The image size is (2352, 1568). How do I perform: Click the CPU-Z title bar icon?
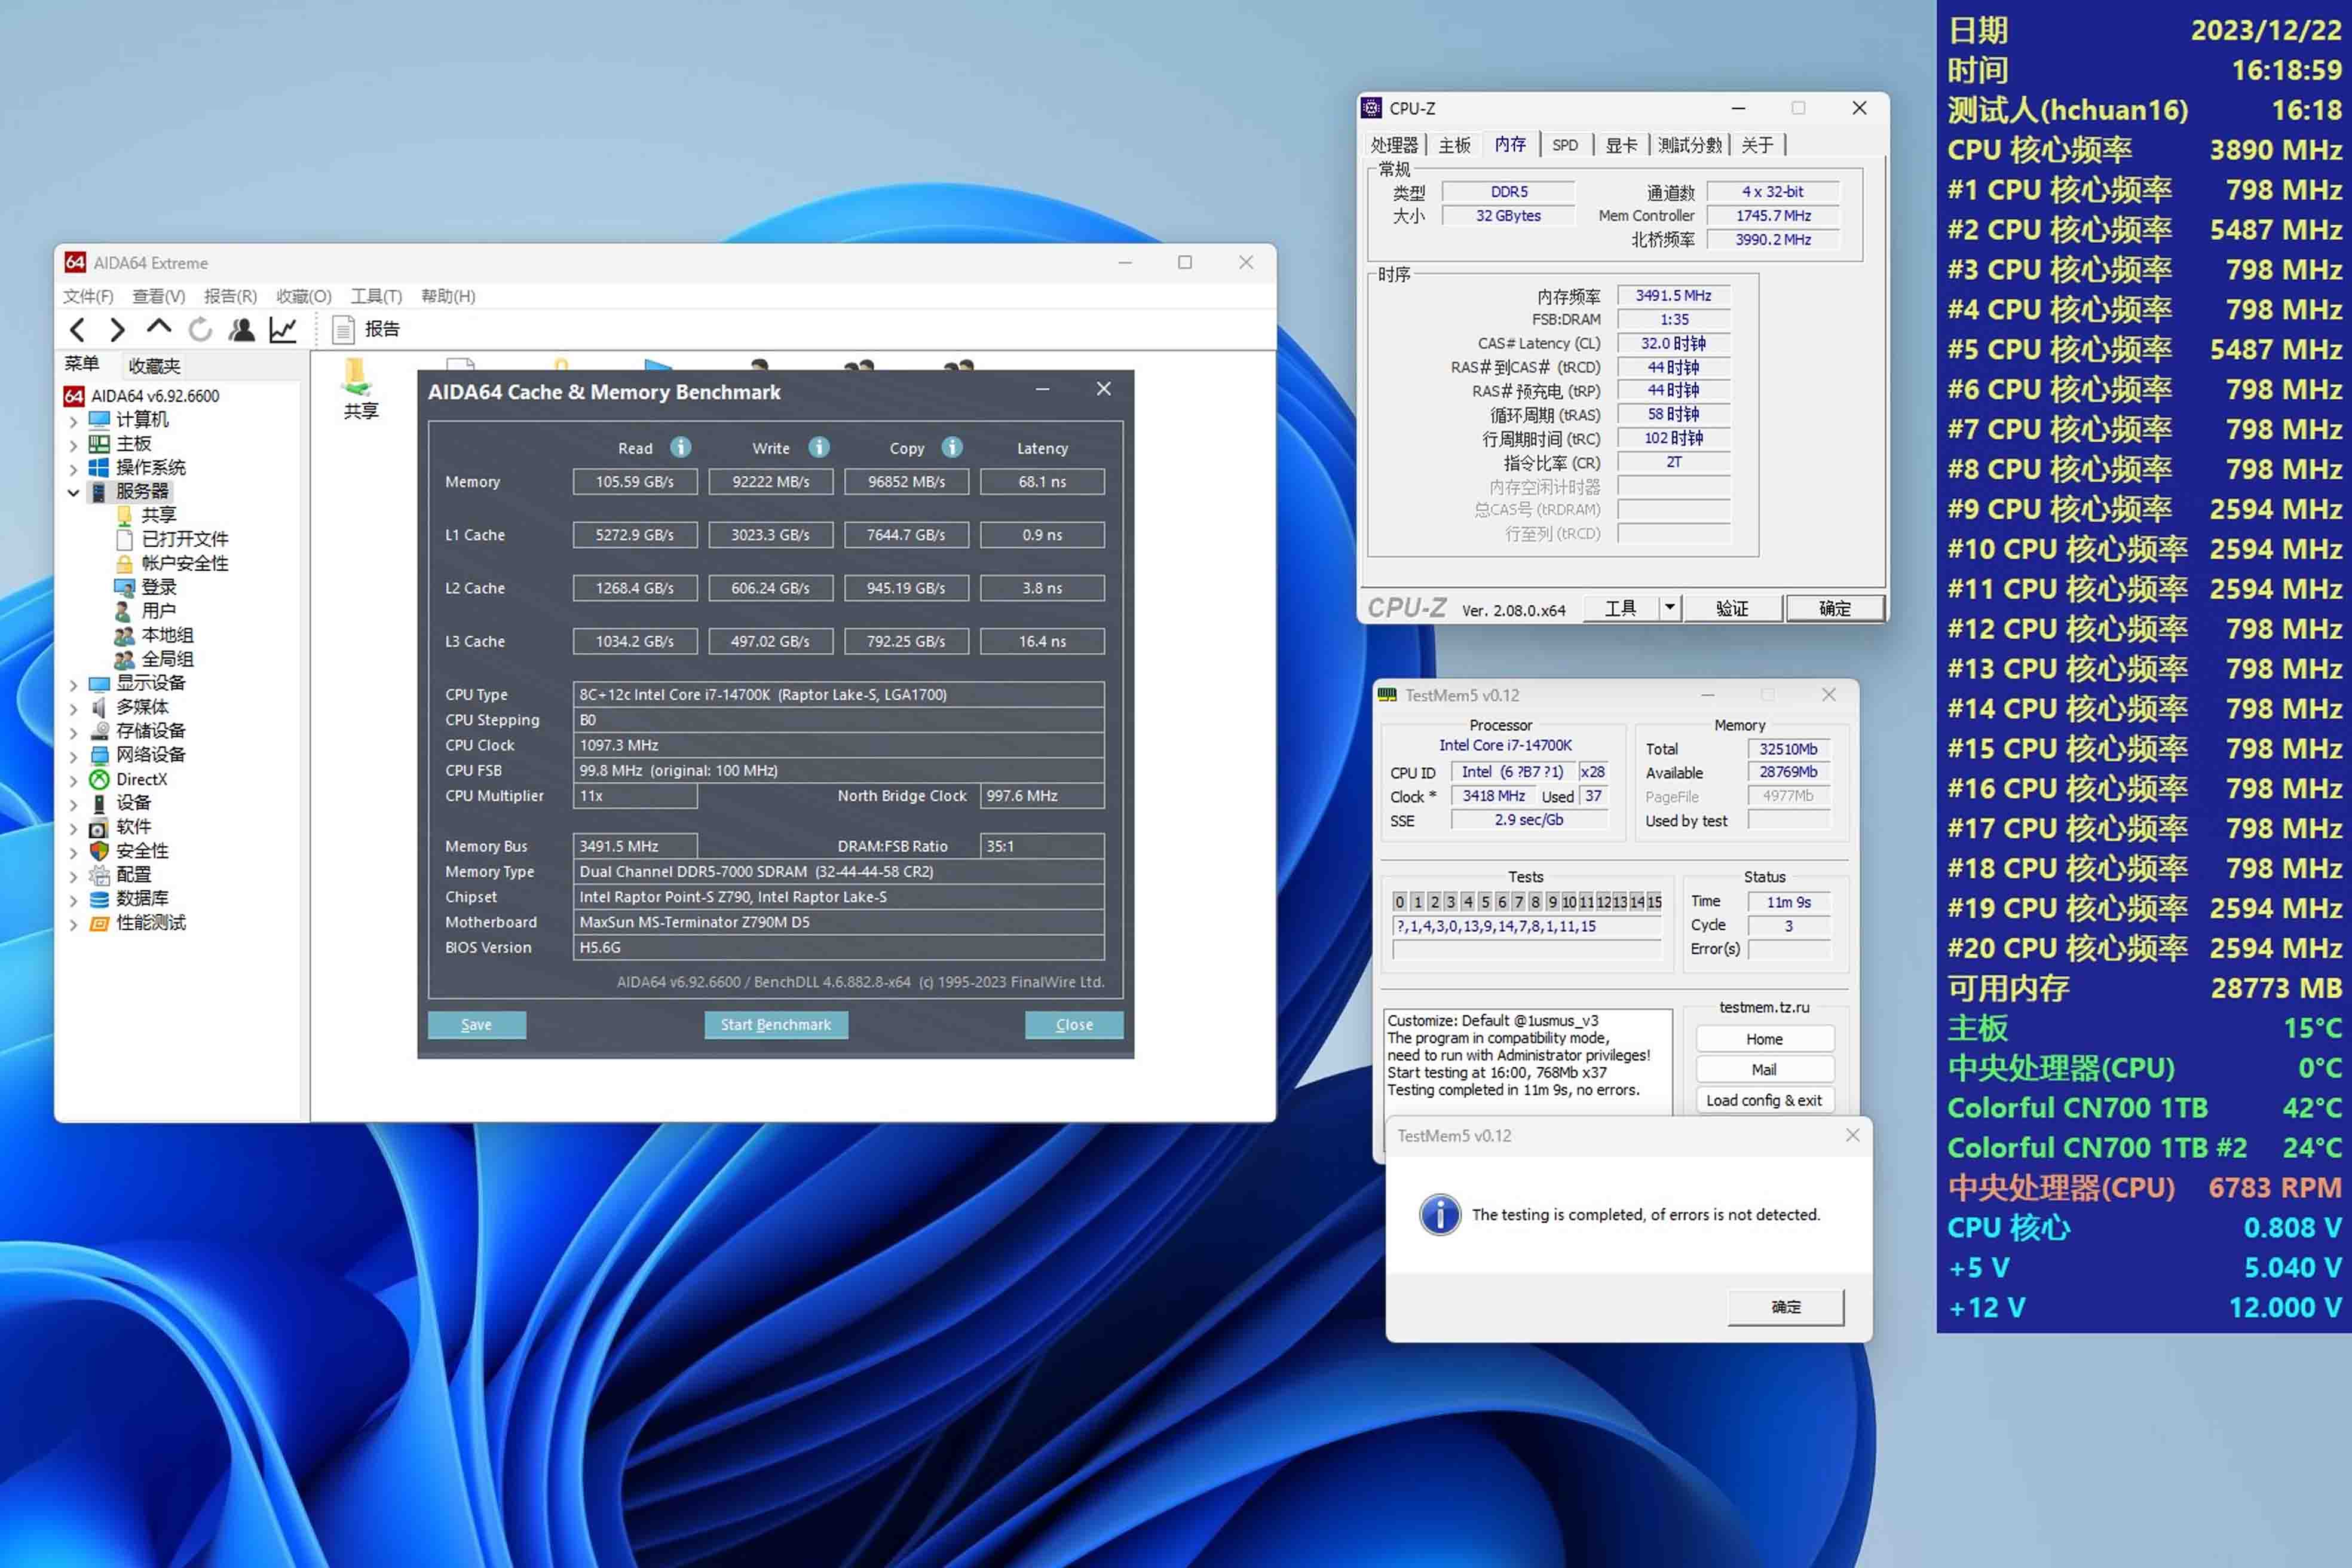1372,108
